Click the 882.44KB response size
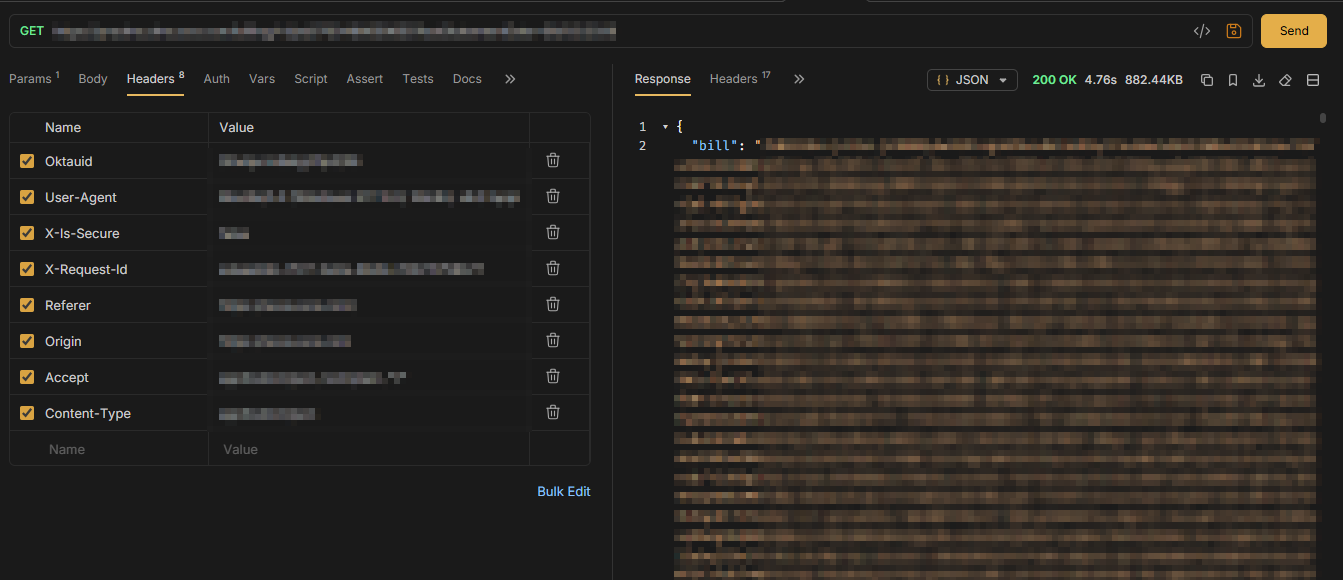 pyautogui.click(x=1154, y=80)
